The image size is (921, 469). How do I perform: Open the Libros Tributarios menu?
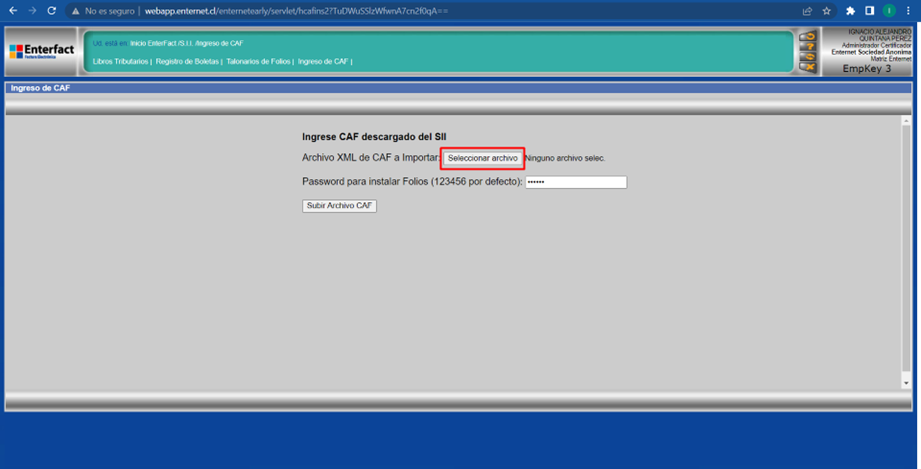pyautogui.click(x=120, y=62)
